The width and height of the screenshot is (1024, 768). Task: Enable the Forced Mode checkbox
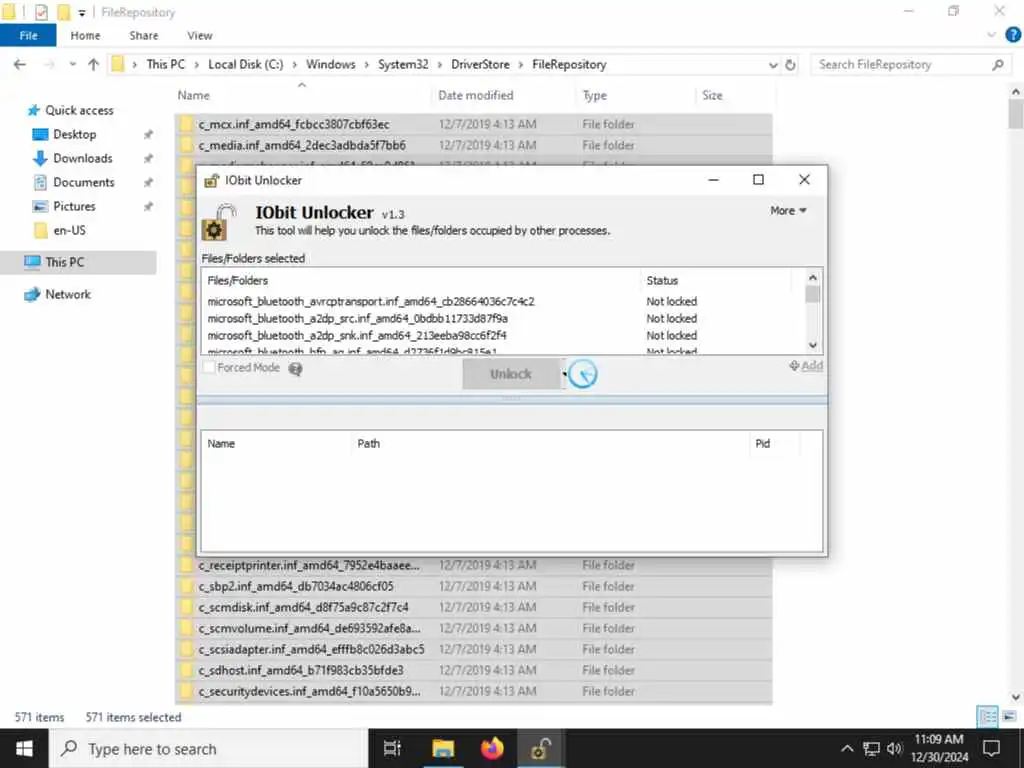point(209,368)
